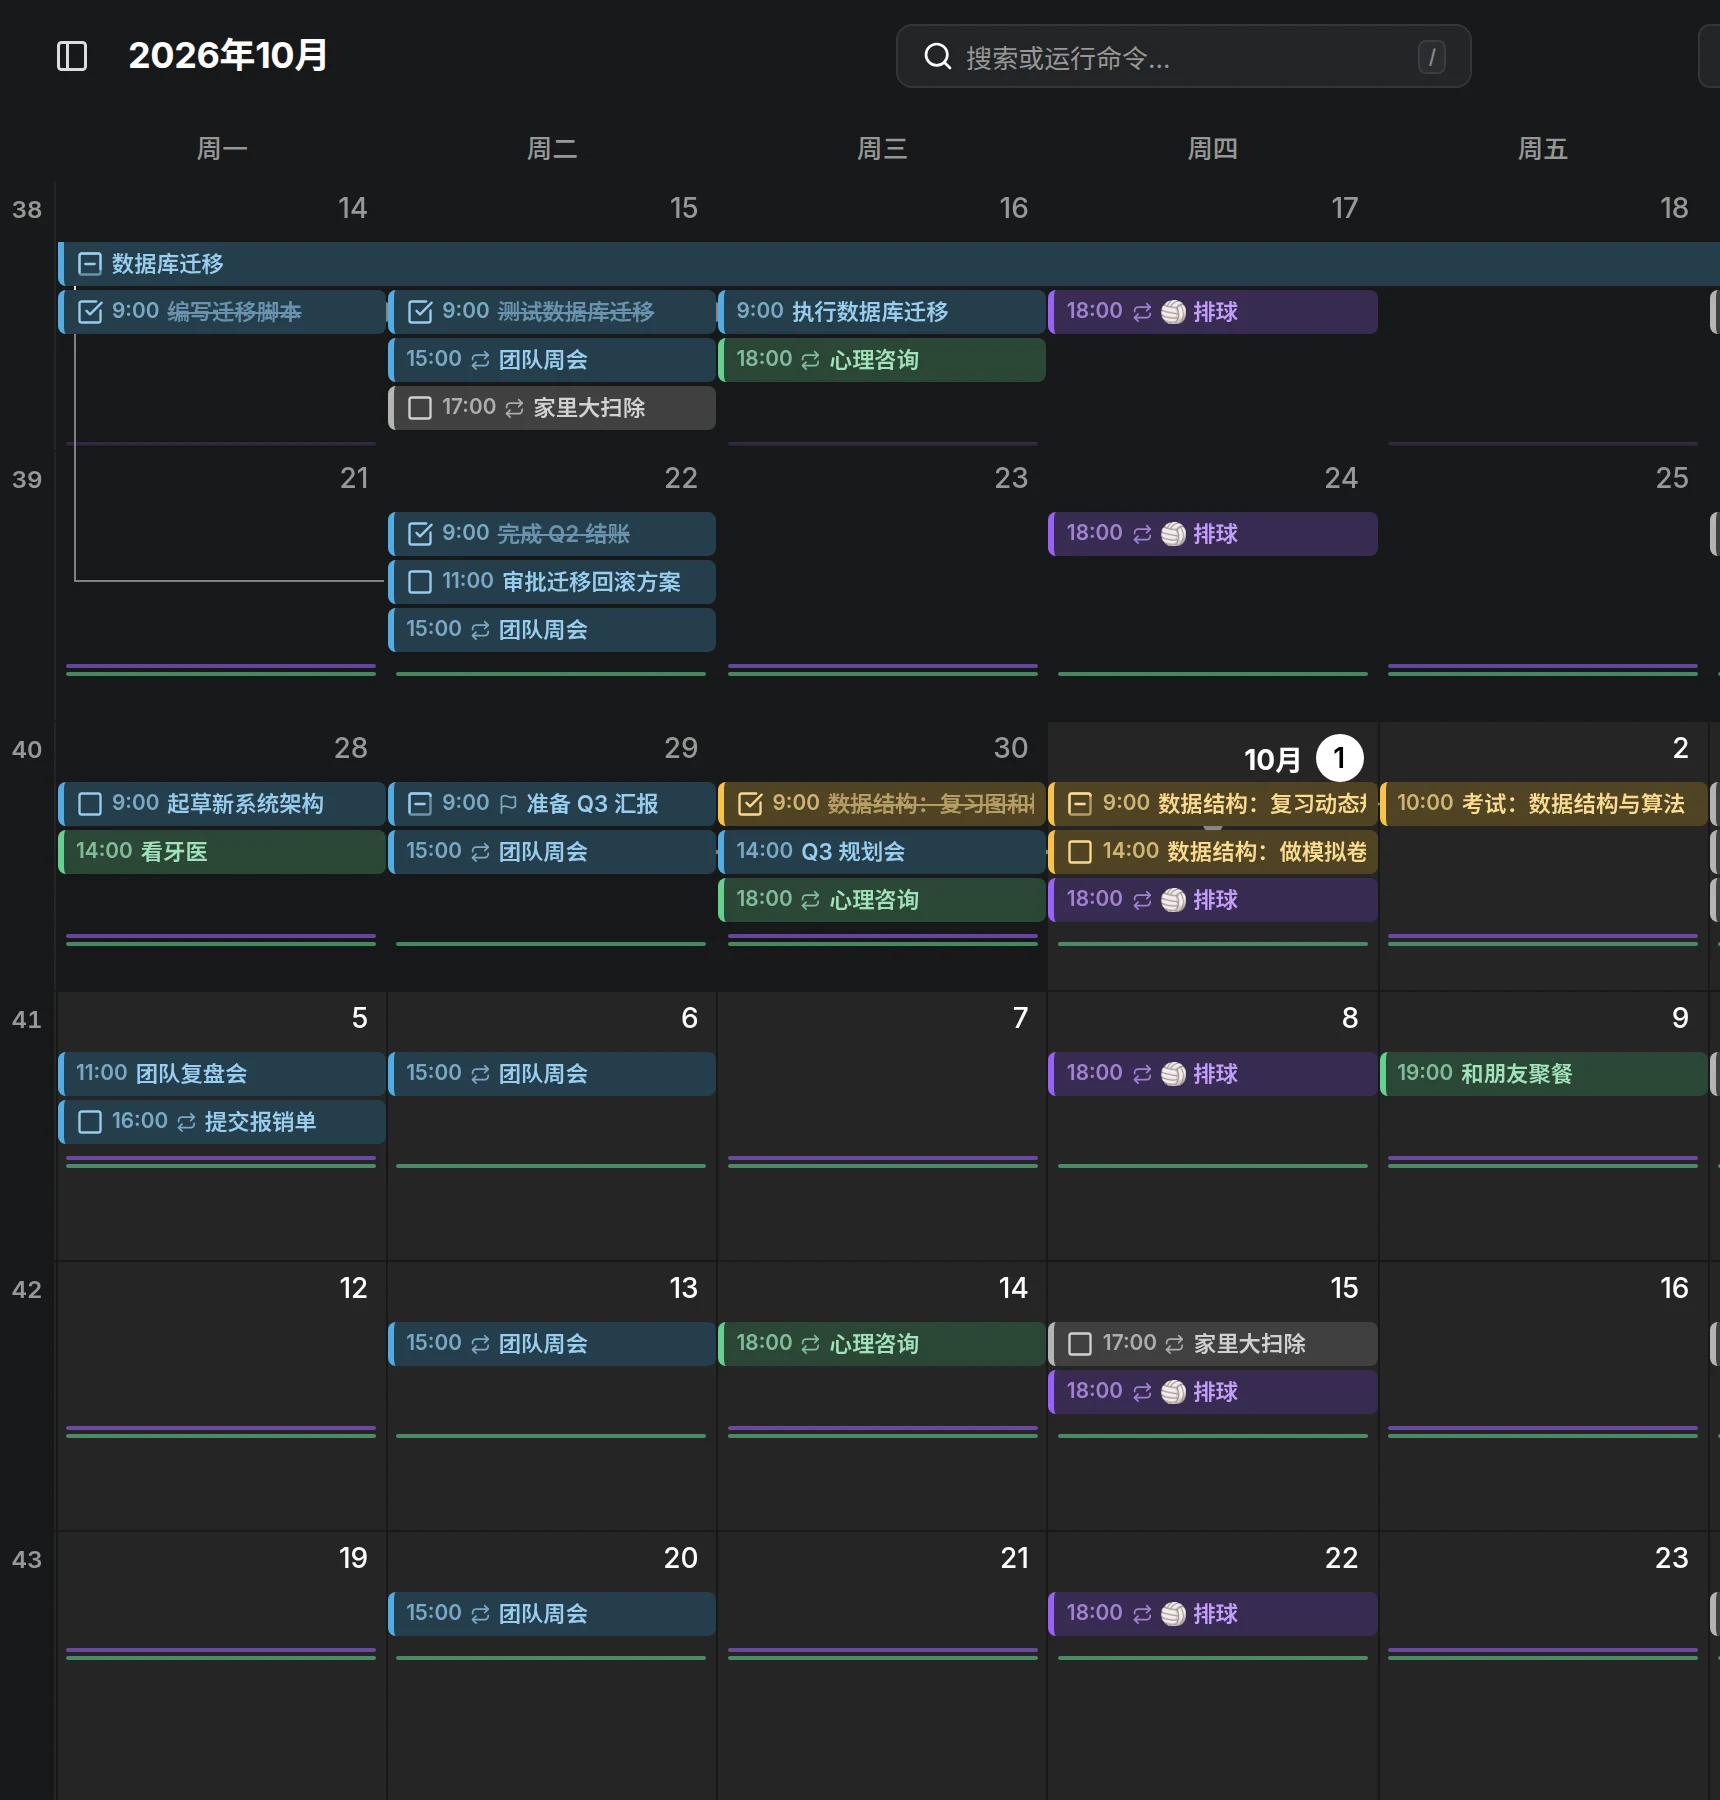Click repeat icon on Oct 14 心理咨询
The width and height of the screenshot is (1720, 1800).
811,1344
